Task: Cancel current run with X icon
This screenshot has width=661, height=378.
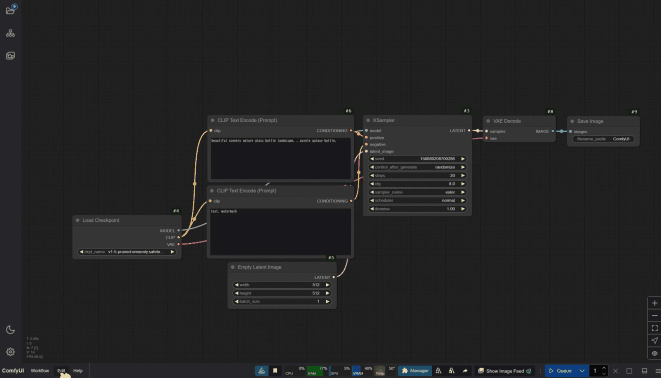Action: click(615, 371)
